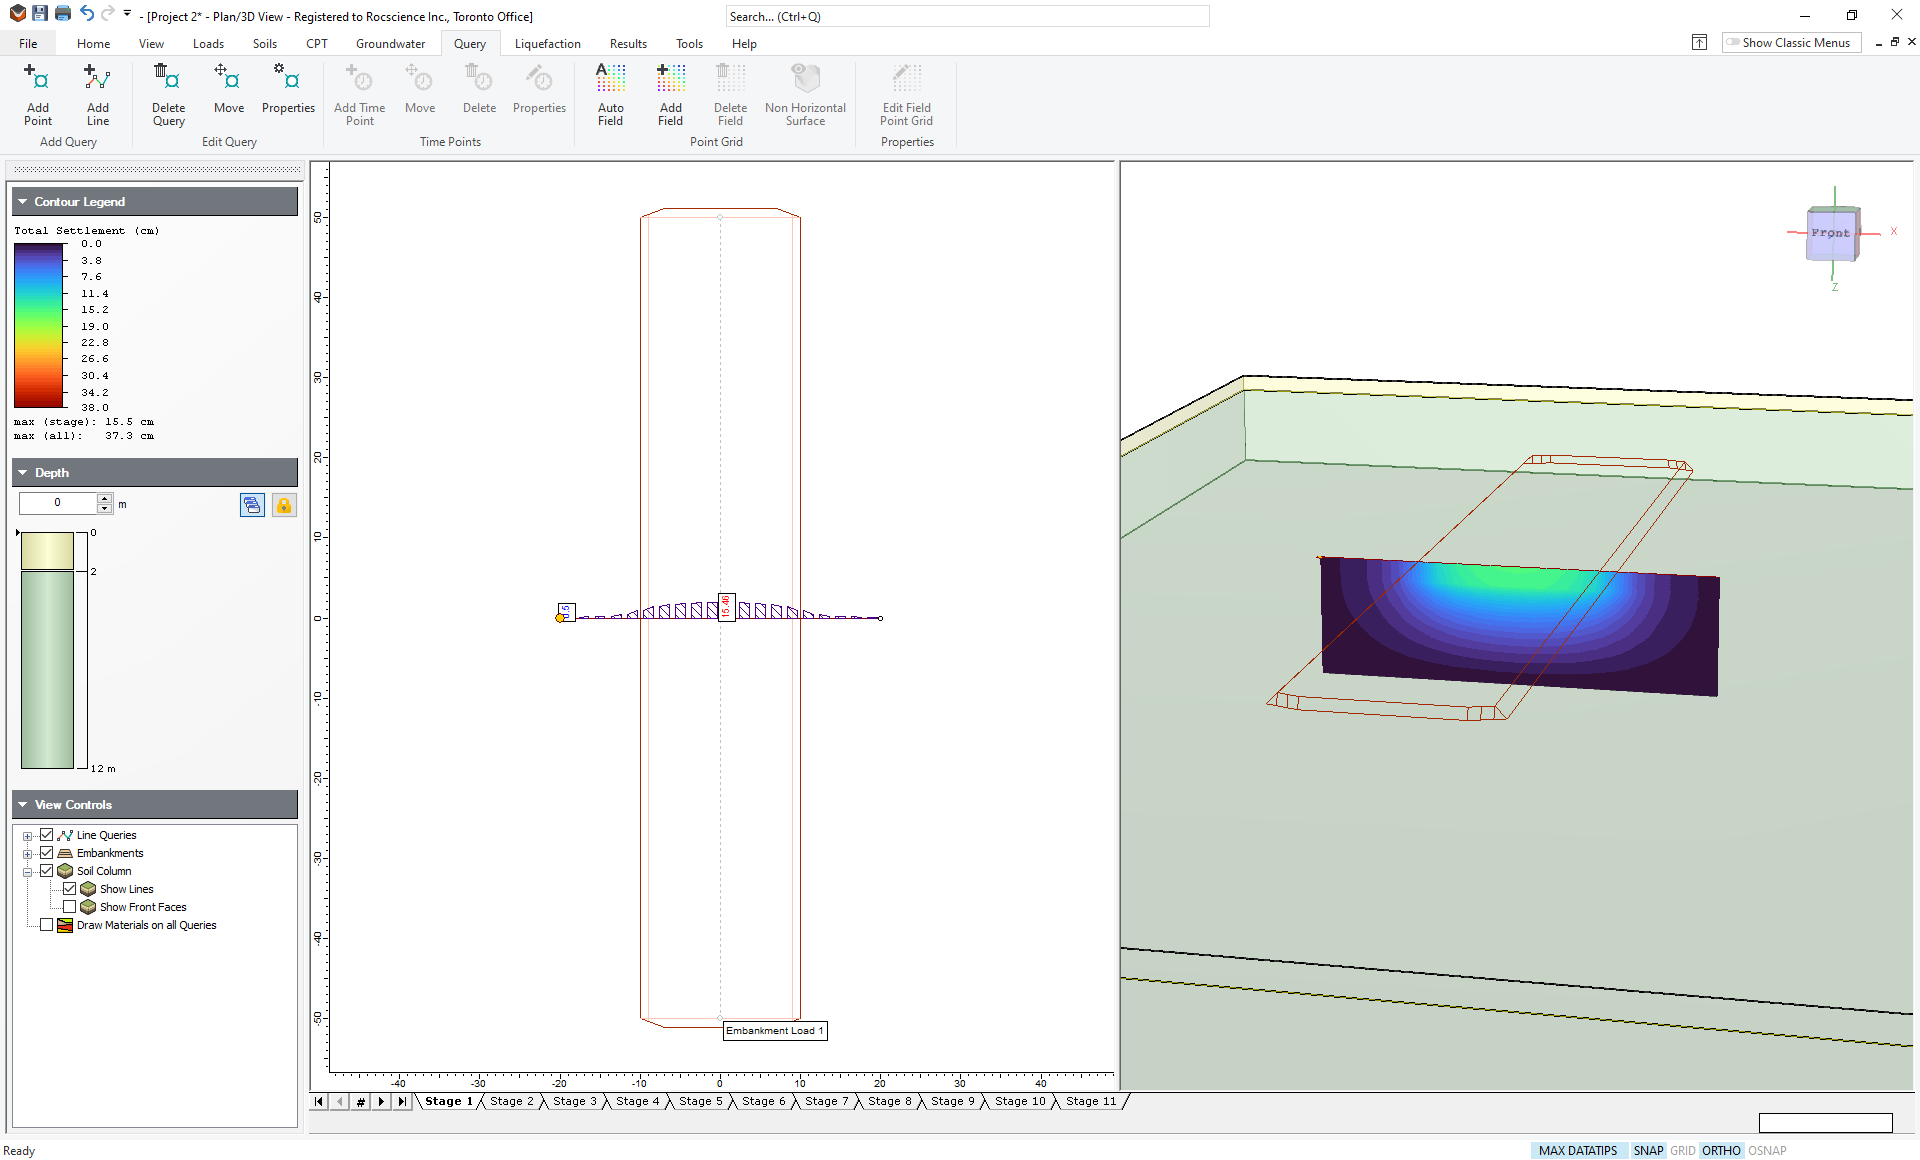Image resolution: width=1920 pixels, height=1160 pixels.
Task: Expand the Embankments tree node
Action: pos(28,854)
